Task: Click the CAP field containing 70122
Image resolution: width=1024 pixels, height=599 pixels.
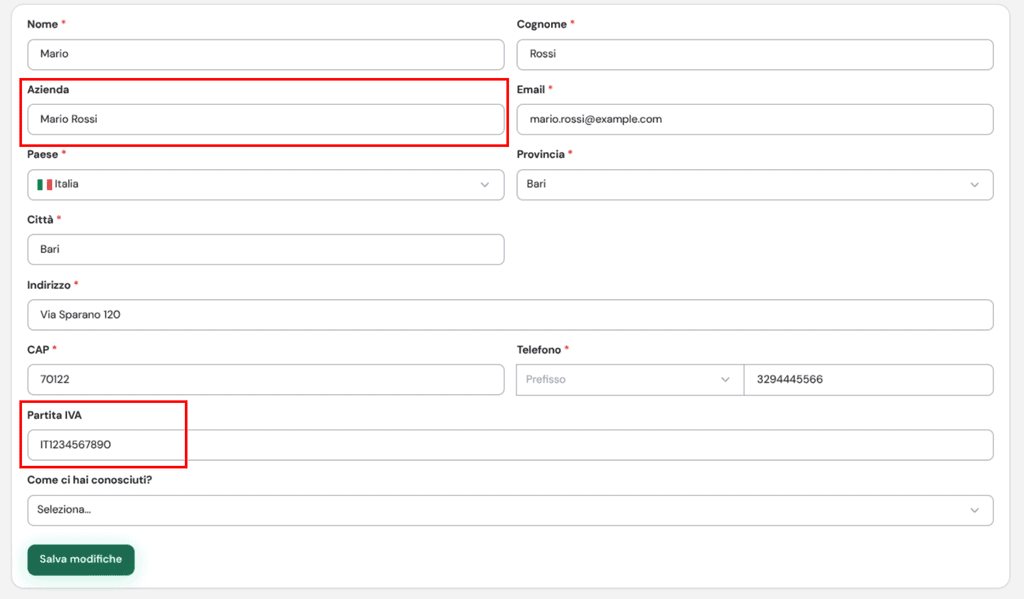Action: point(266,380)
